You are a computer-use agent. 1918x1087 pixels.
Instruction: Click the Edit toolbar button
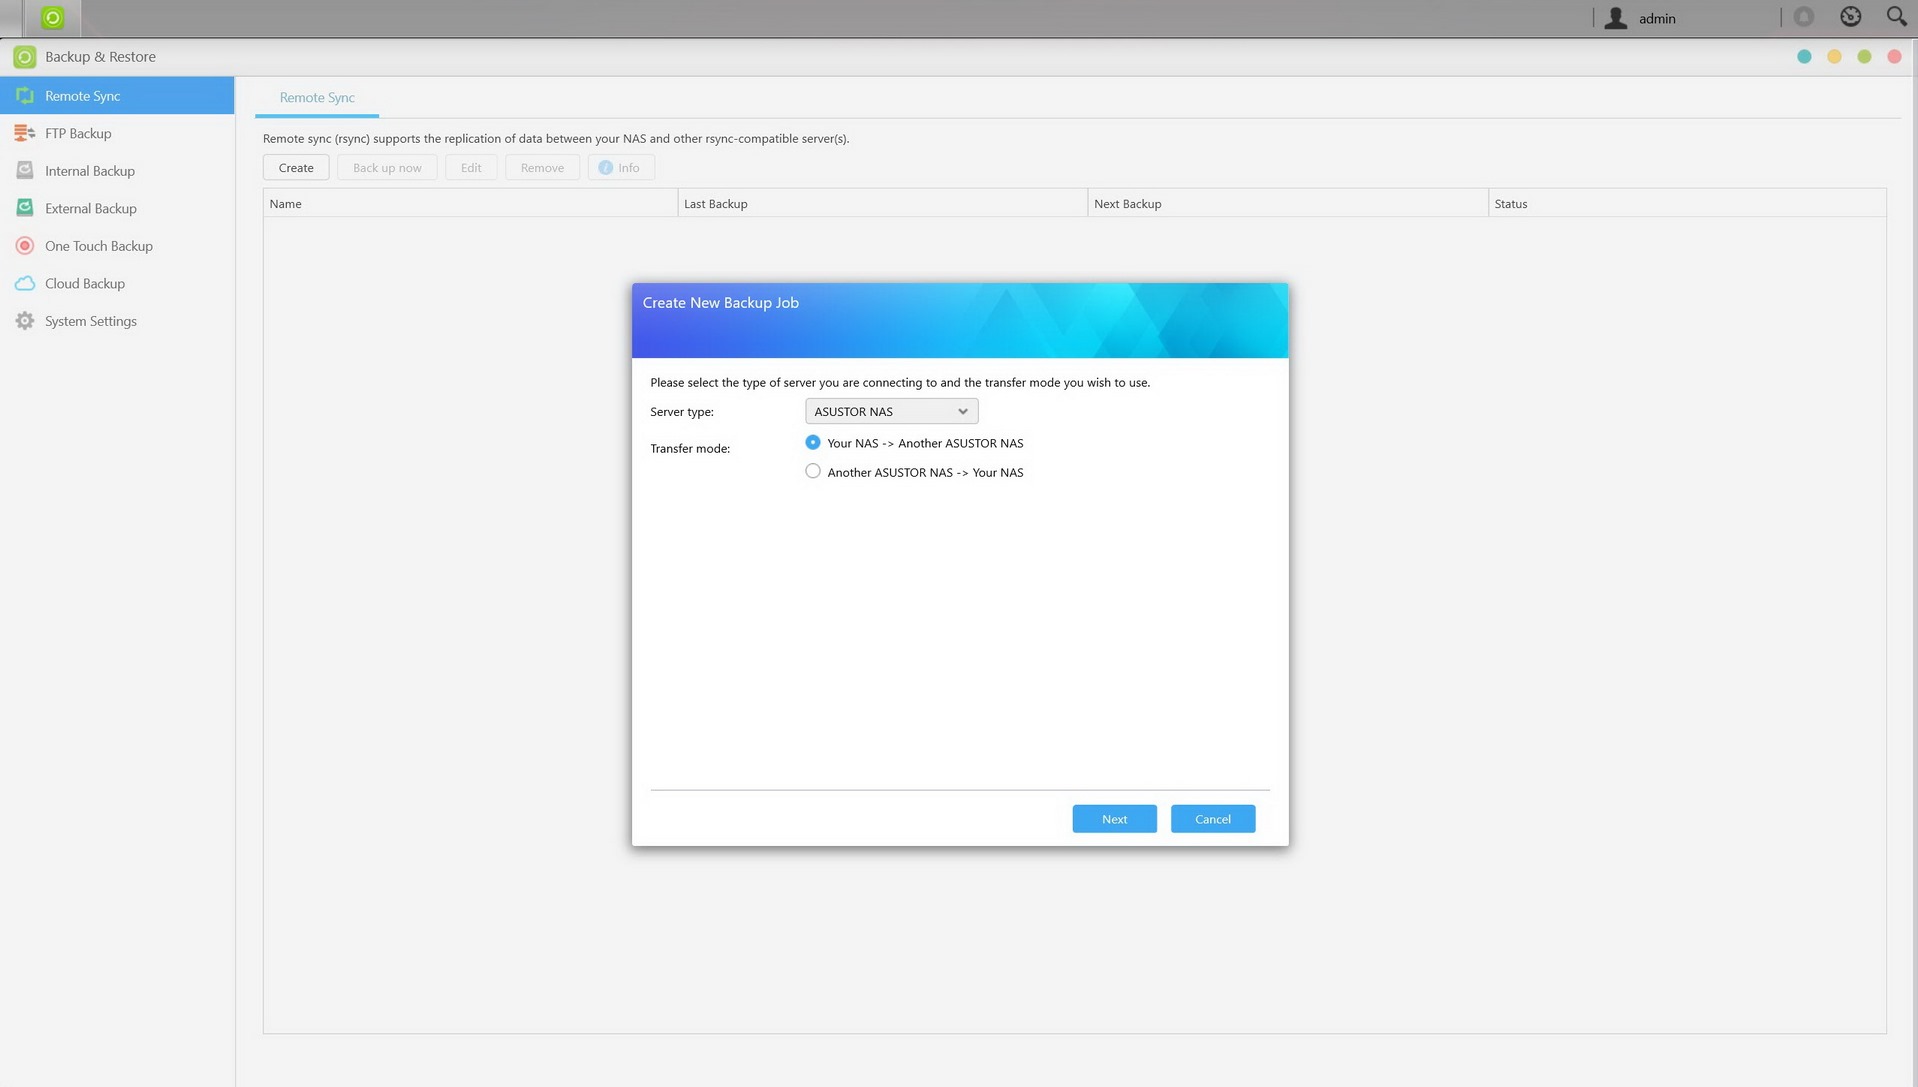[471, 167]
